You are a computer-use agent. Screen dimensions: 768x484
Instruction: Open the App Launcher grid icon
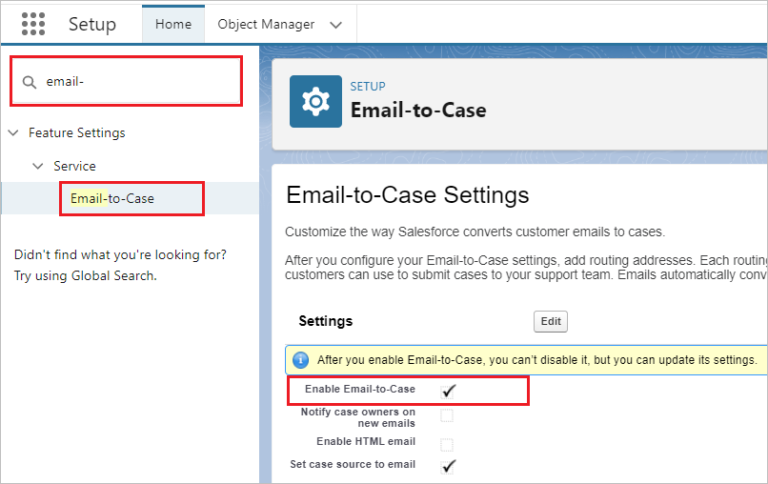point(33,24)
